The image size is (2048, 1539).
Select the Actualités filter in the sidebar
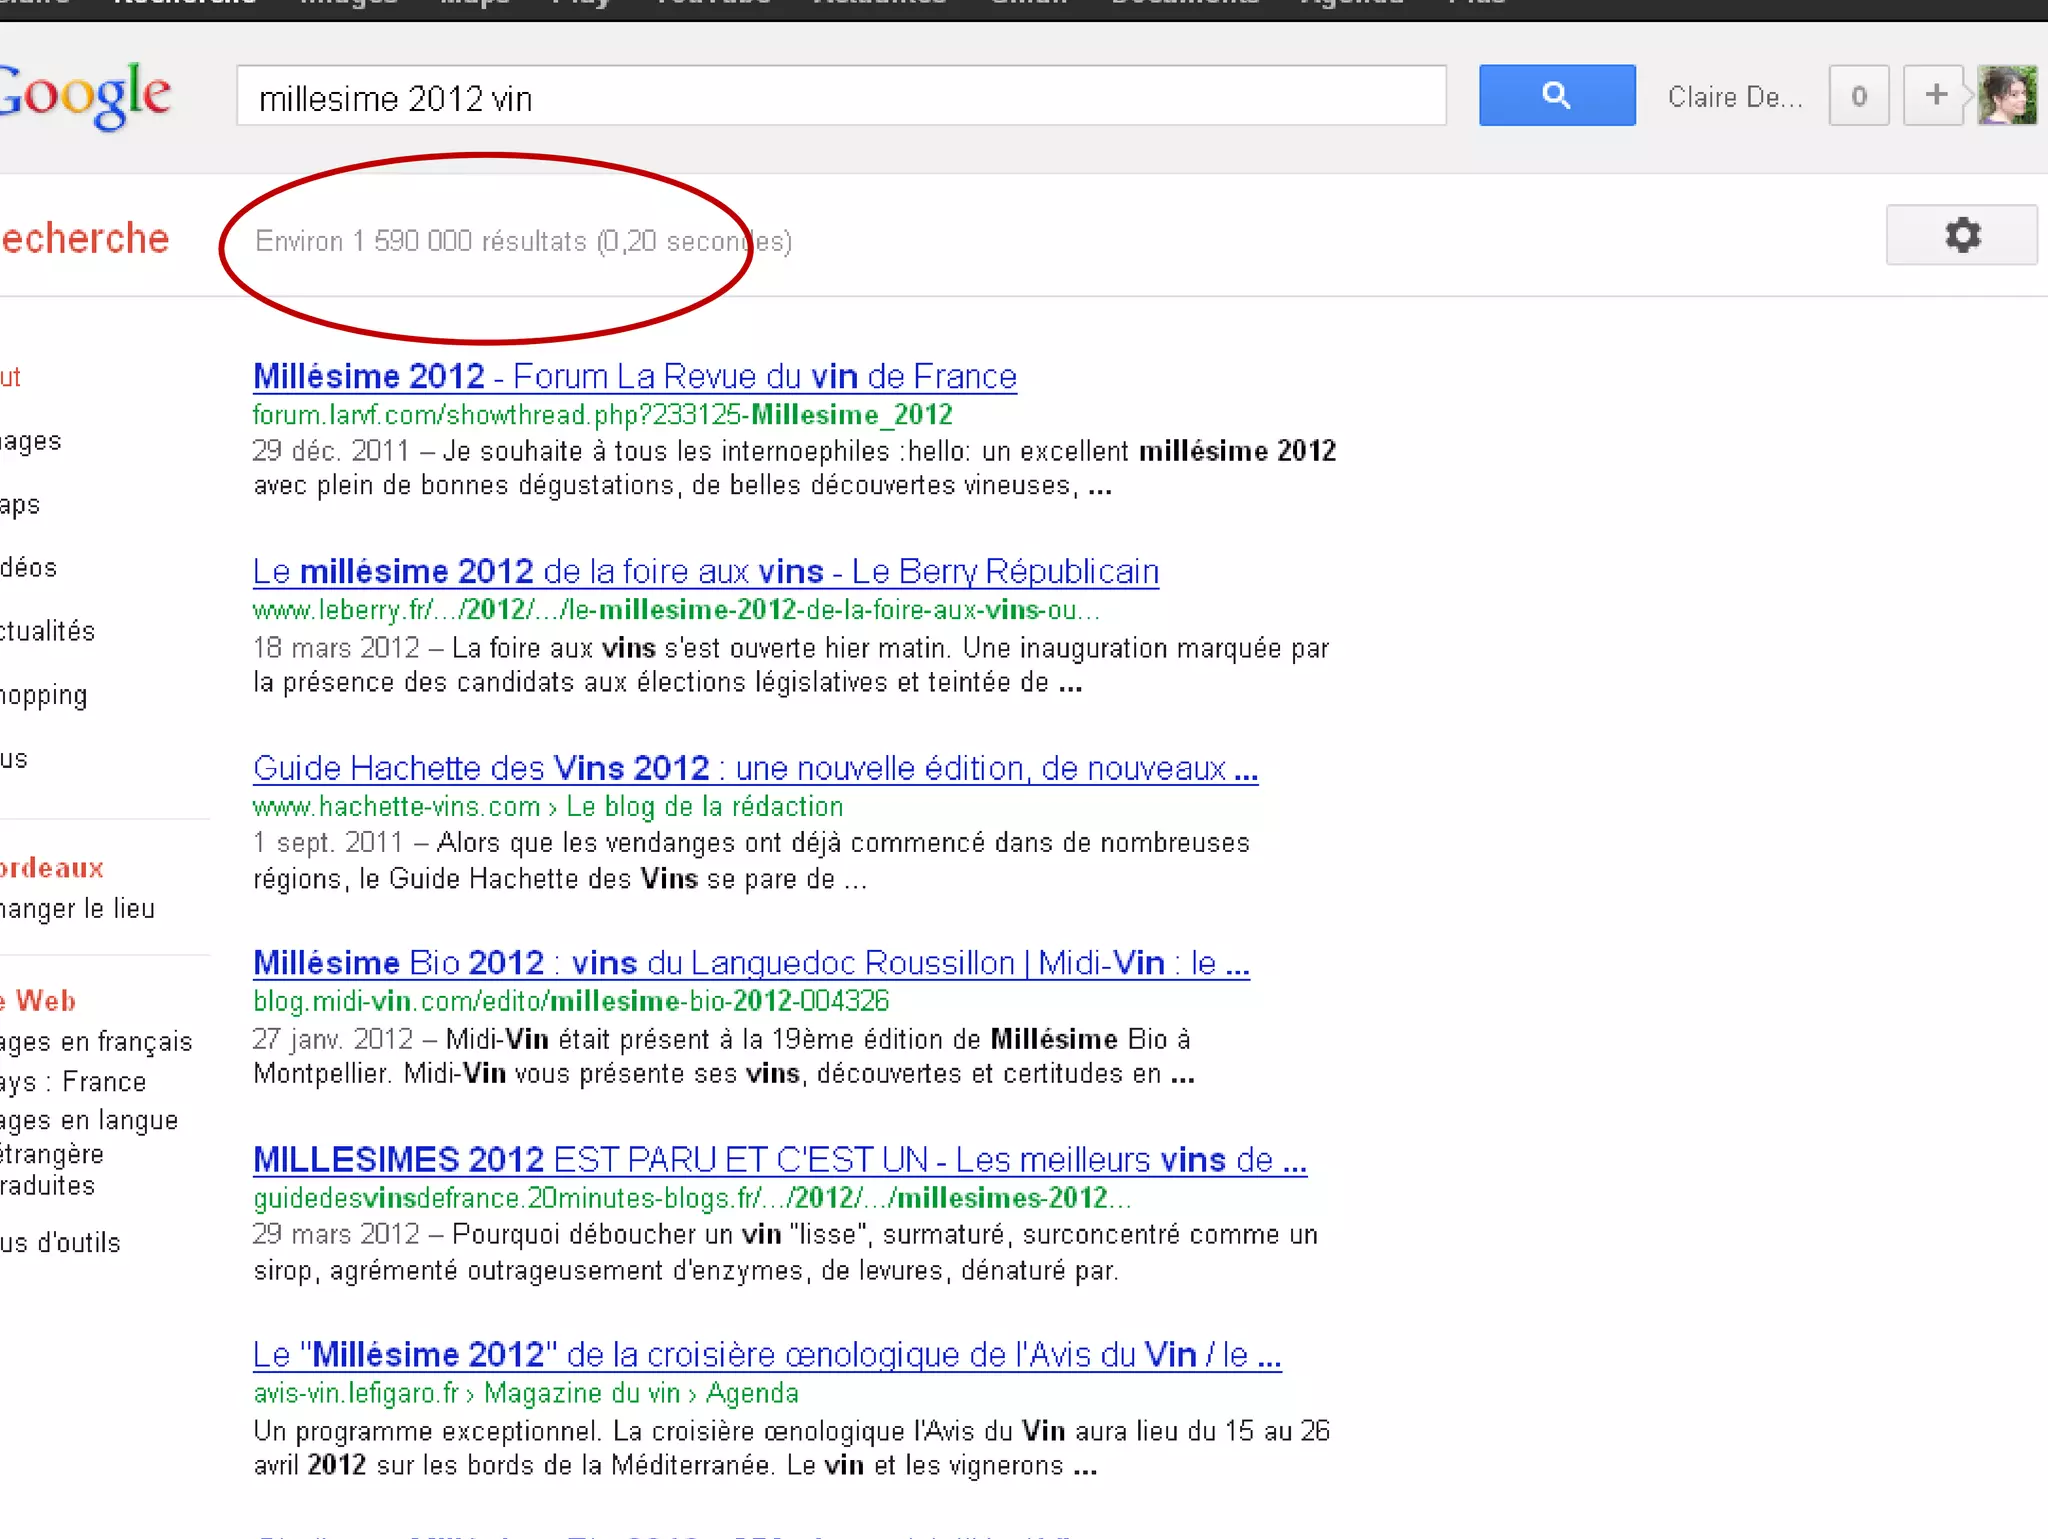click(47, 632)
